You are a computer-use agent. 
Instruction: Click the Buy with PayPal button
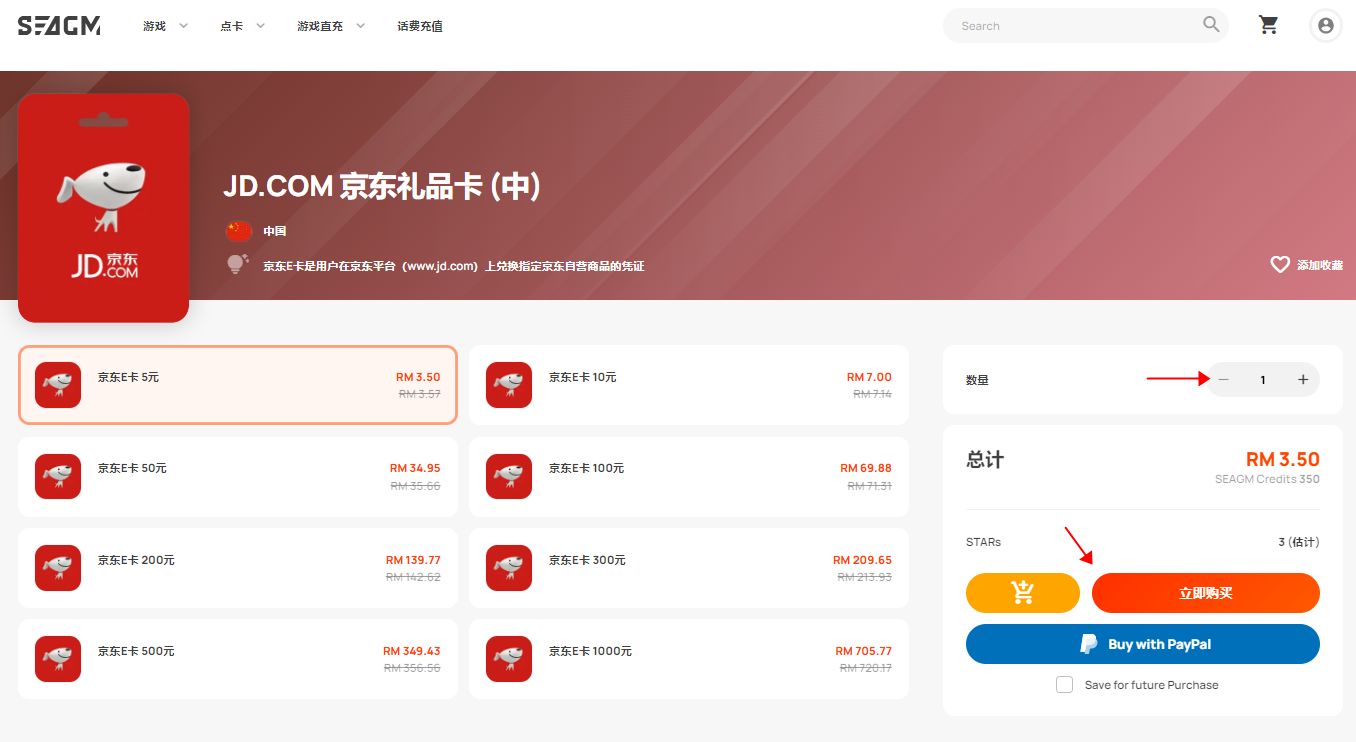1143,644
